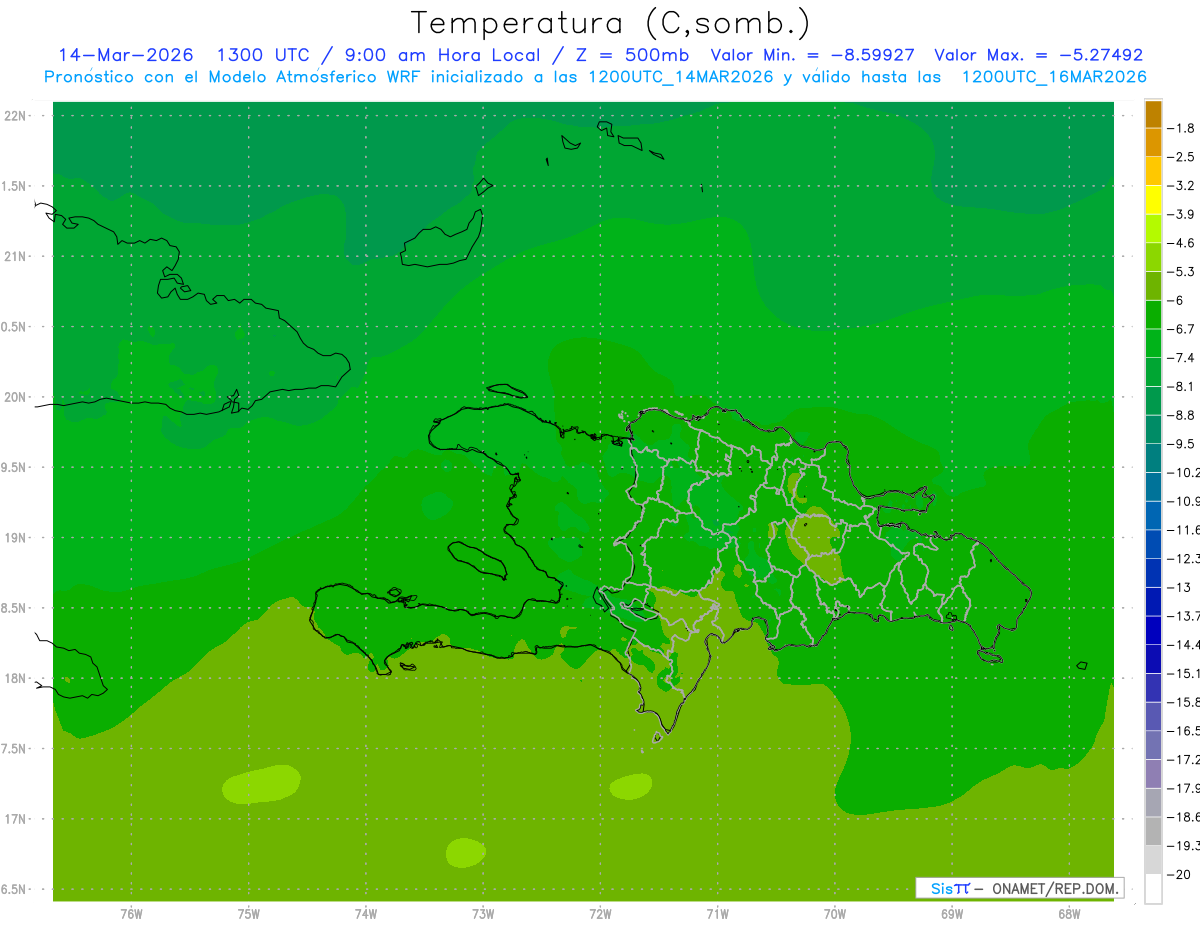The image size is (1200, 927).
Task: Click the 76W longitude label
Action: pyautogui.click(x=131, y=914)
